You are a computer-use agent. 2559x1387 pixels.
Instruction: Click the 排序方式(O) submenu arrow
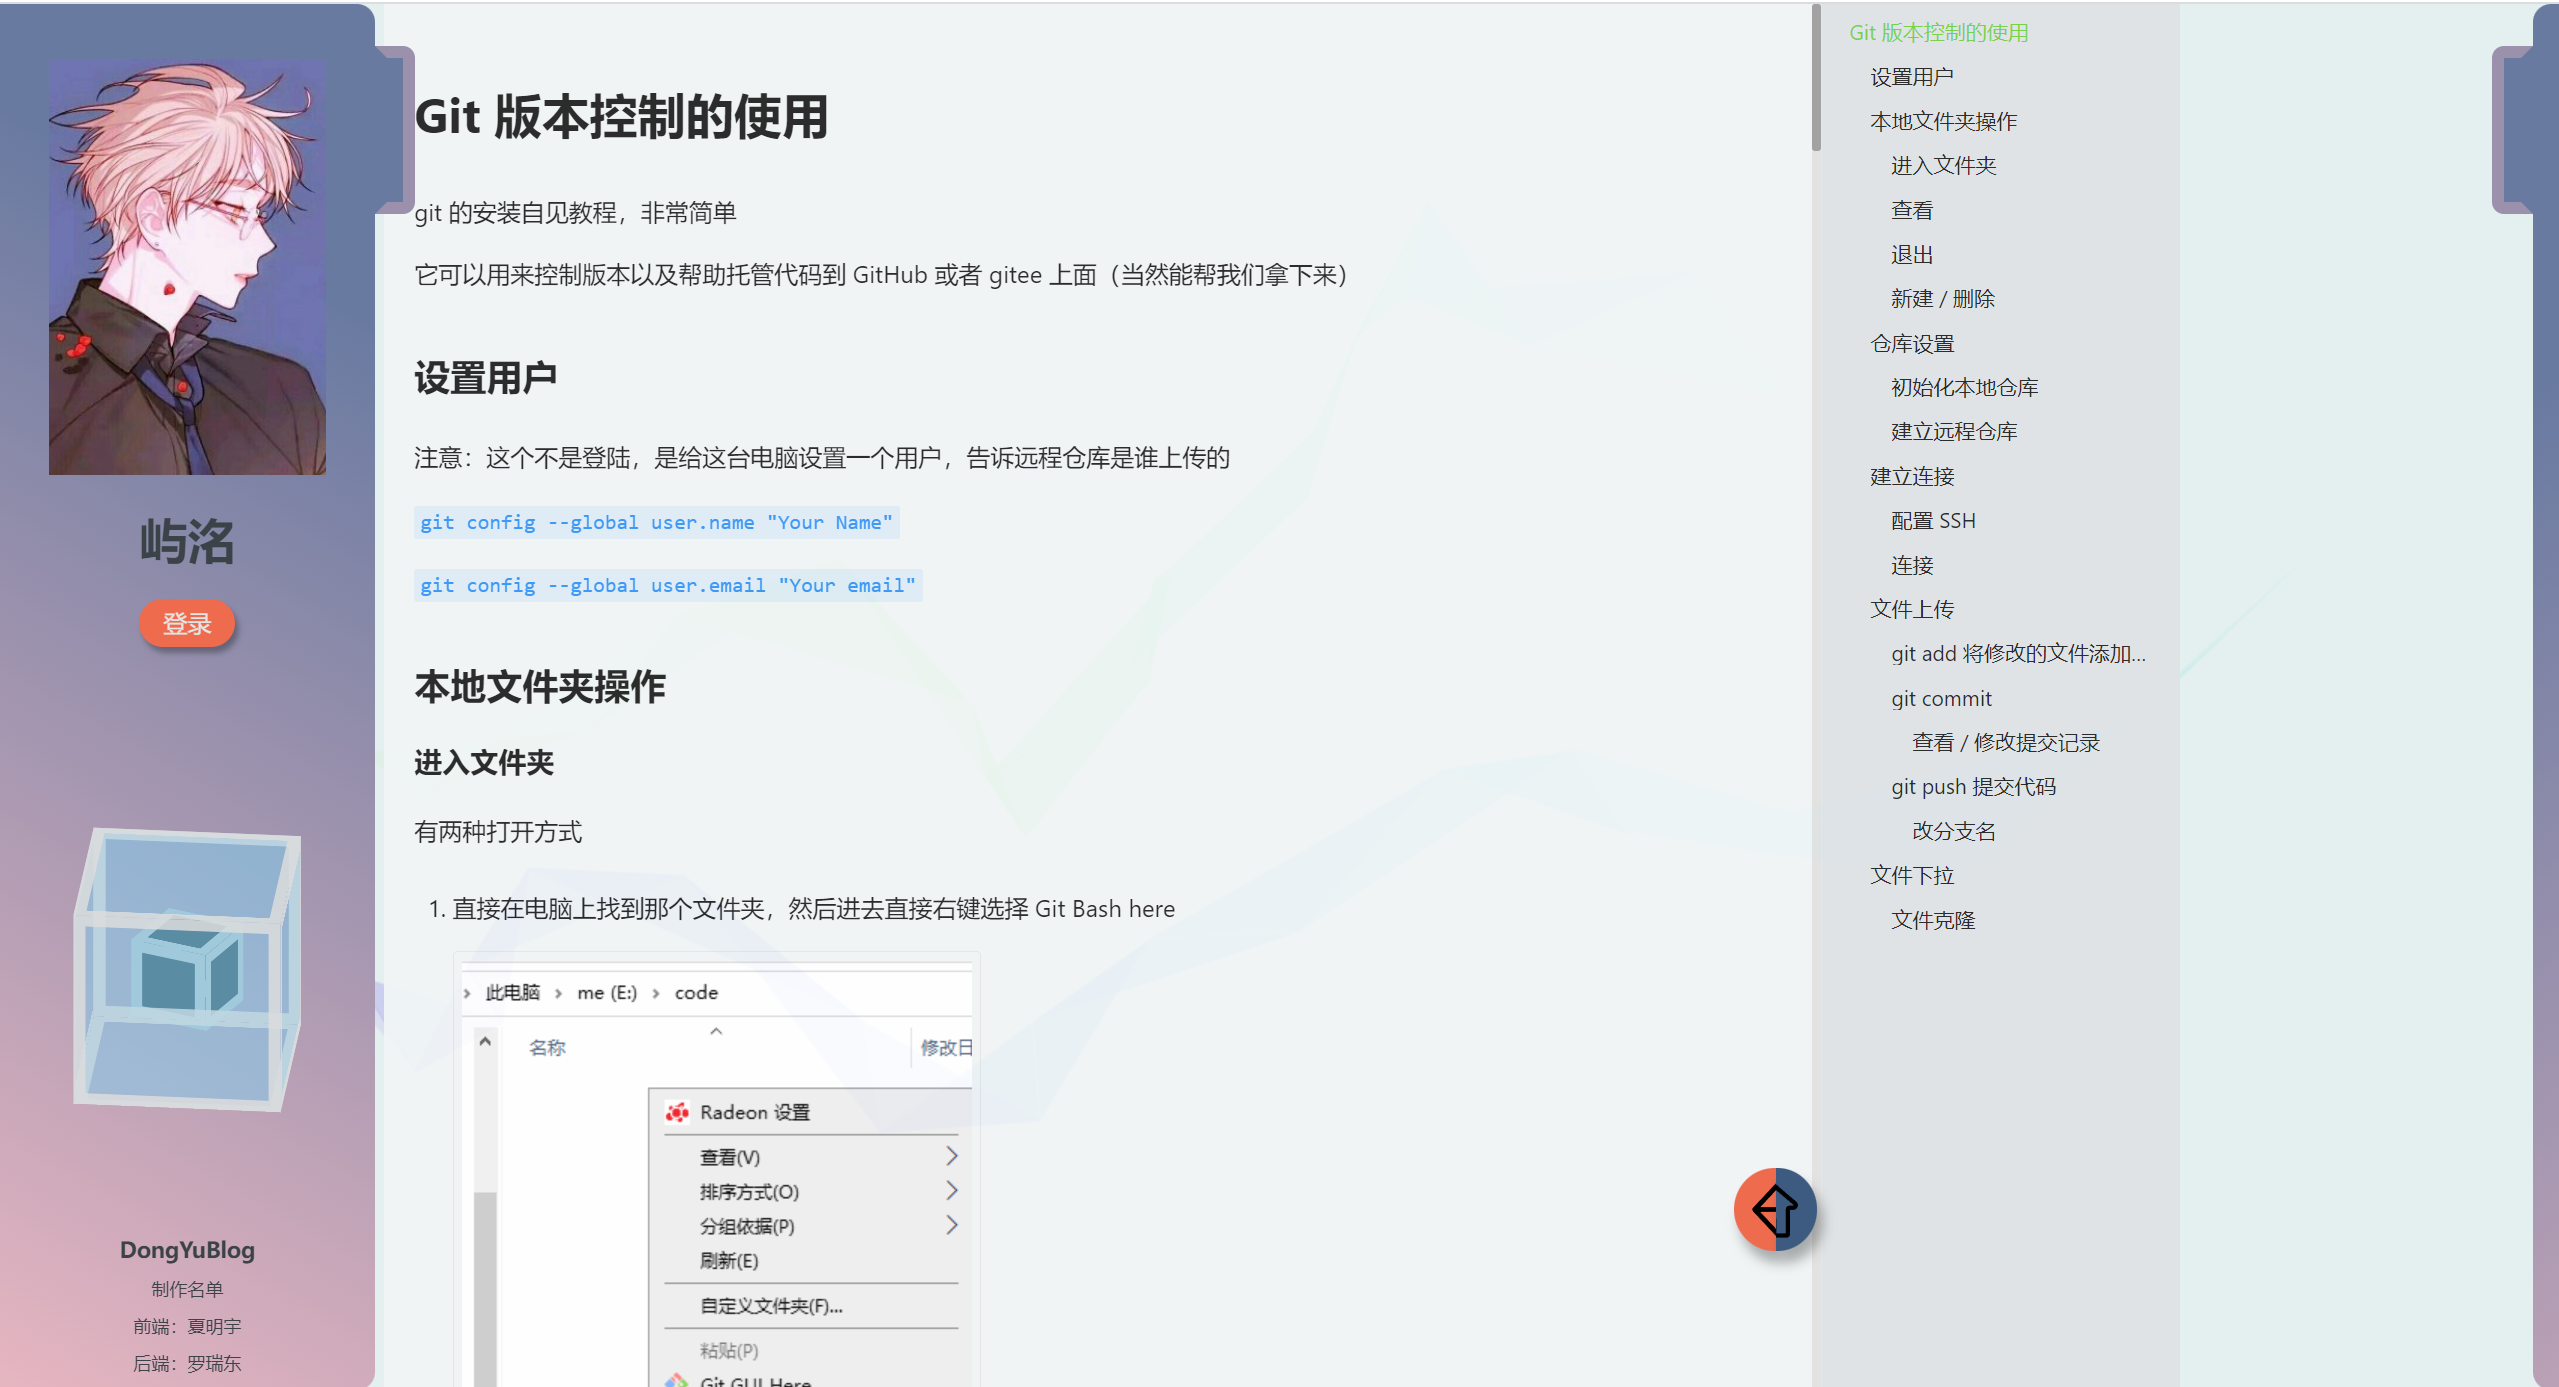[x=951, y=1190]
